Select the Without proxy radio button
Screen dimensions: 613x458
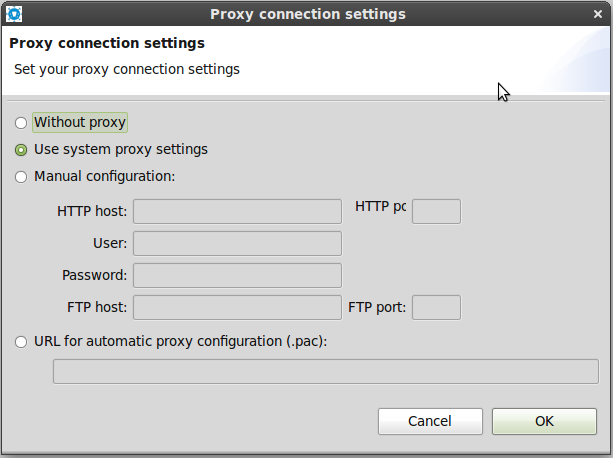[21, 123]
